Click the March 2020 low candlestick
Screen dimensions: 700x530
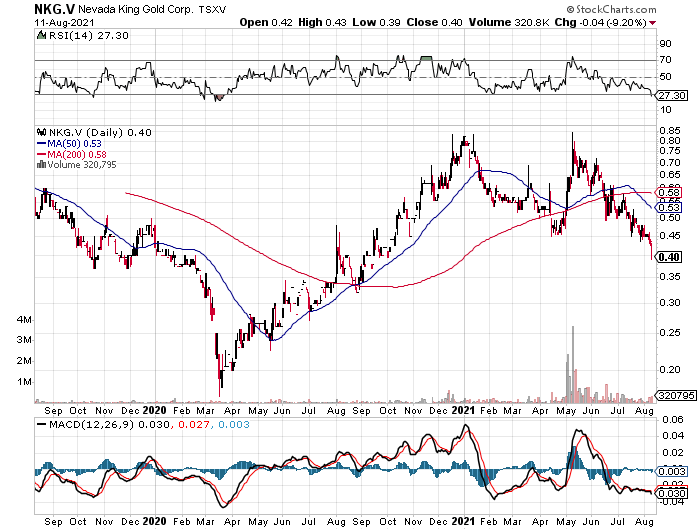coord(220,377)
